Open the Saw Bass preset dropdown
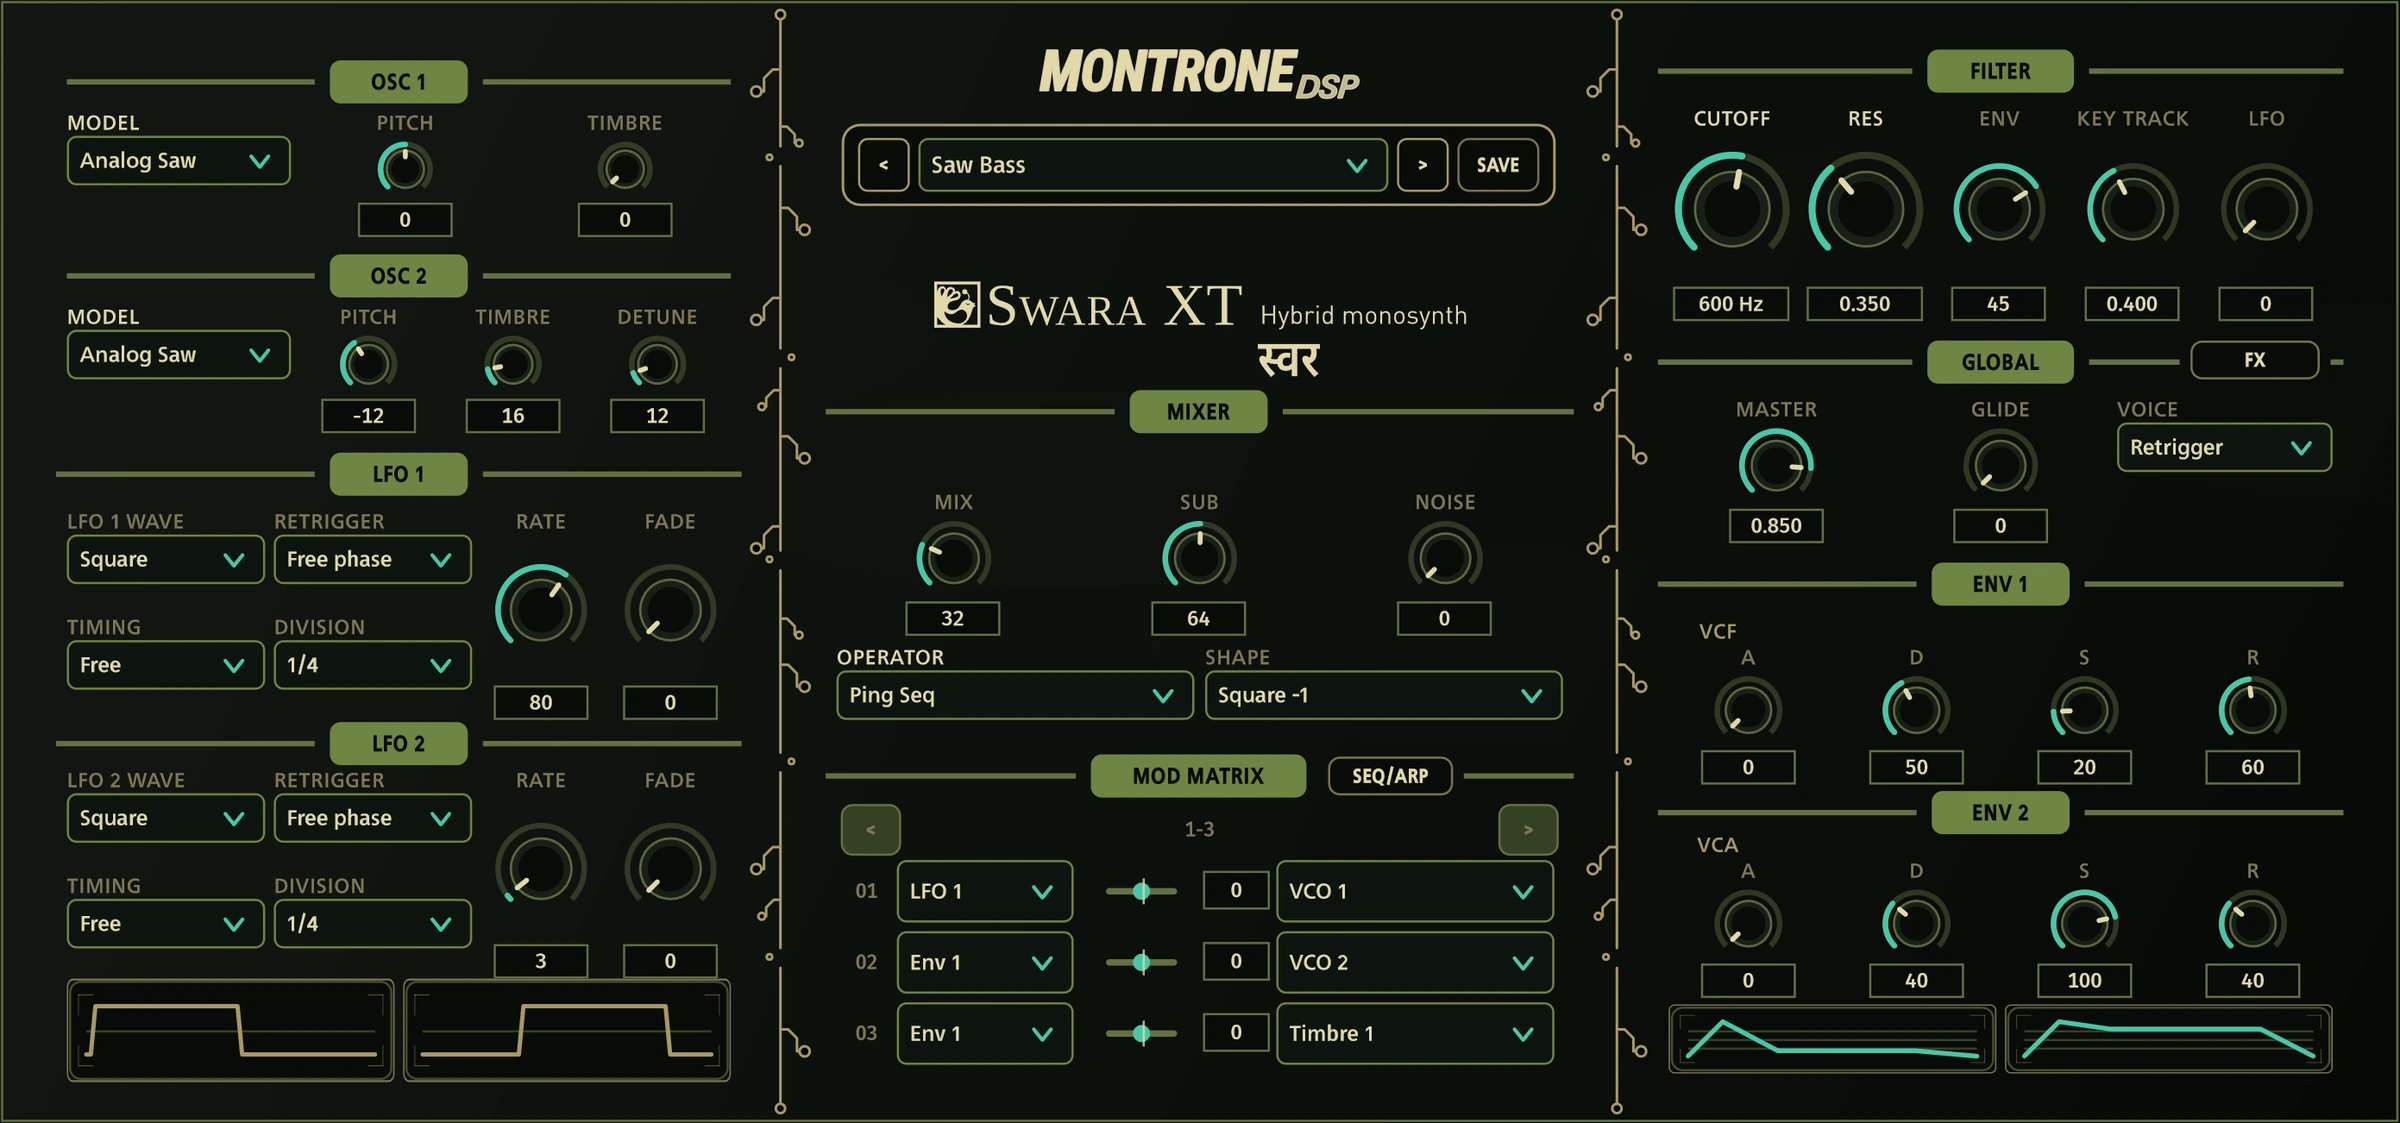 click(1152, 165)
